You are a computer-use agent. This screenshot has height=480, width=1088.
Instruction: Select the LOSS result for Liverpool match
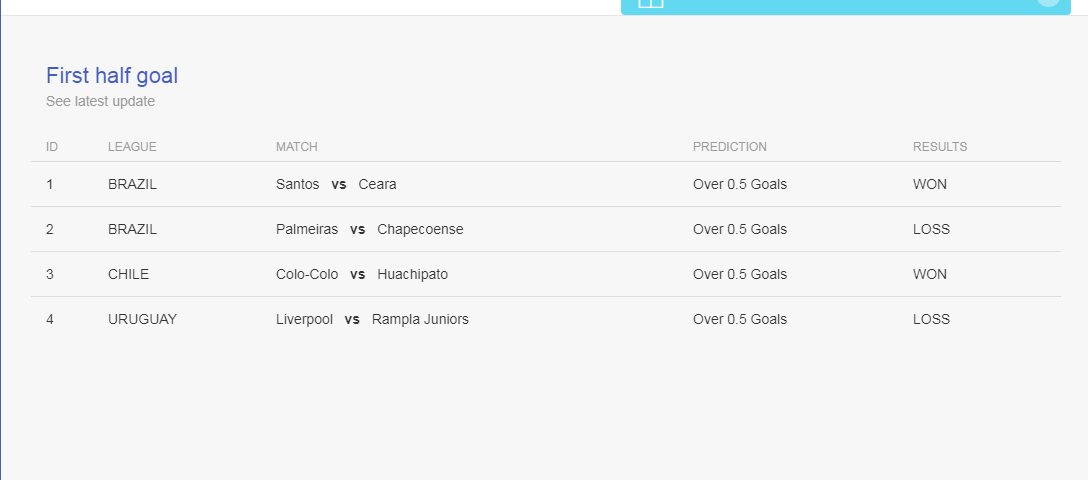[931, 319]
